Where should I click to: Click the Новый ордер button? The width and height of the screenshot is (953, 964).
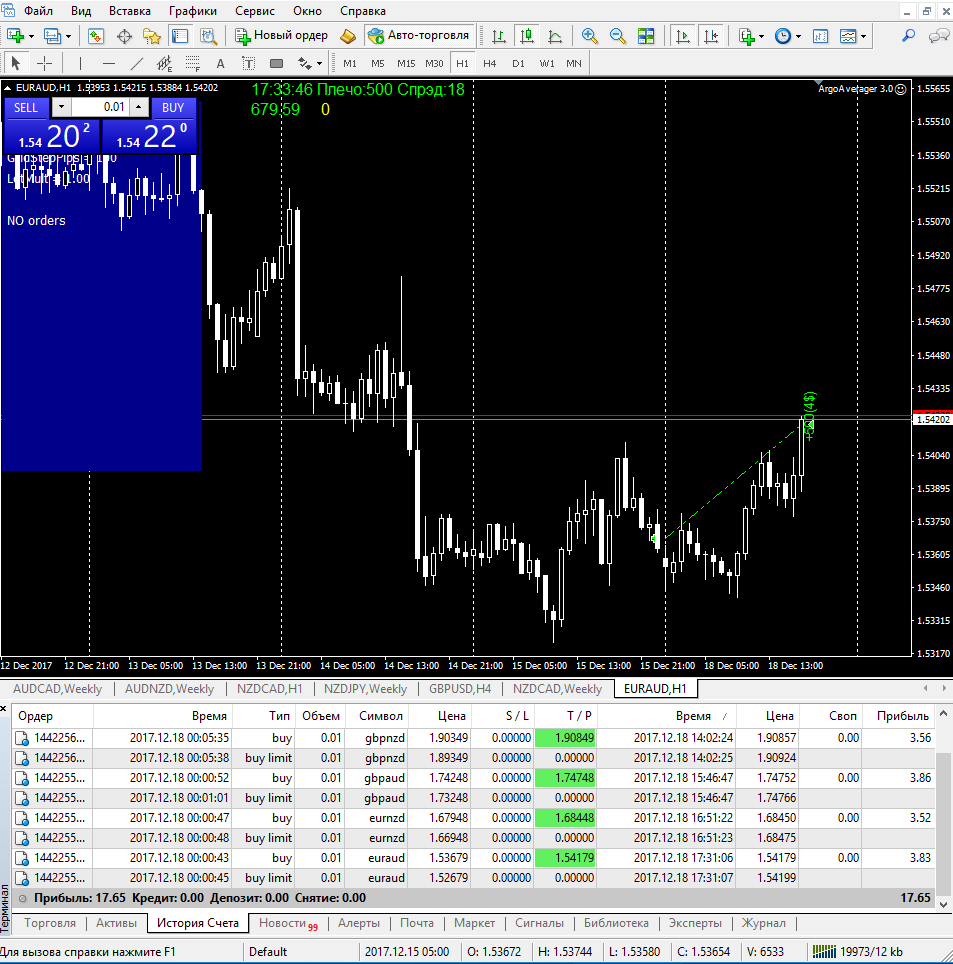point(282,36)
